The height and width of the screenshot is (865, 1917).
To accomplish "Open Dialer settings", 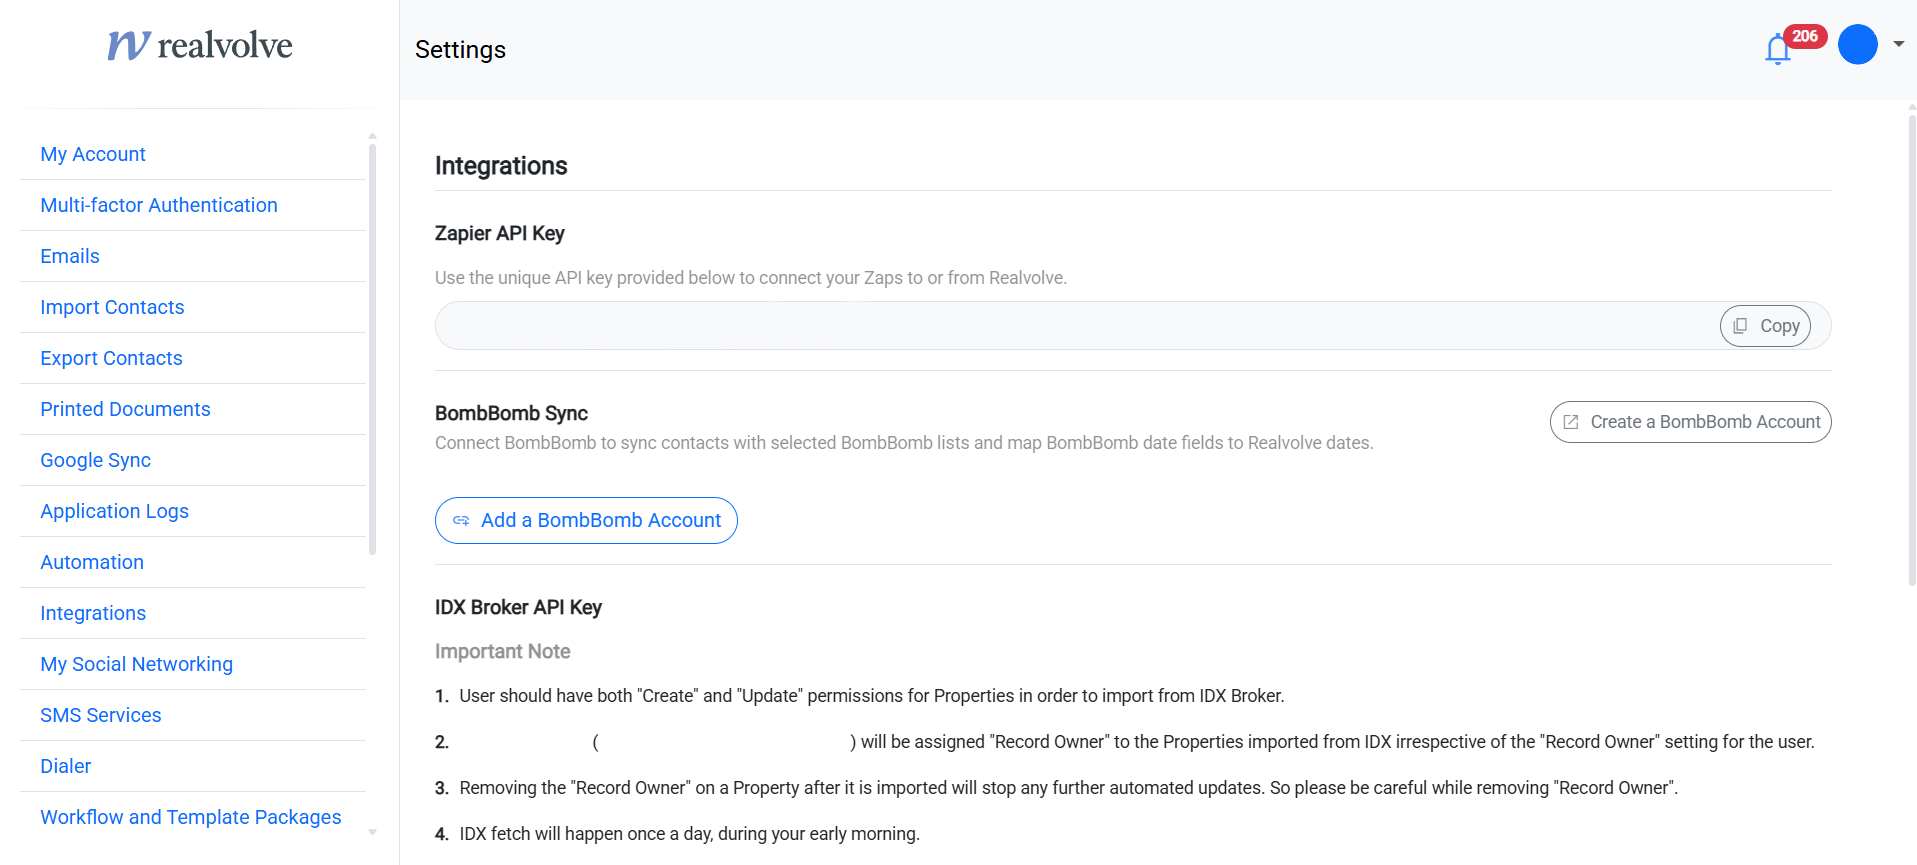I will (x=65, y=766).
